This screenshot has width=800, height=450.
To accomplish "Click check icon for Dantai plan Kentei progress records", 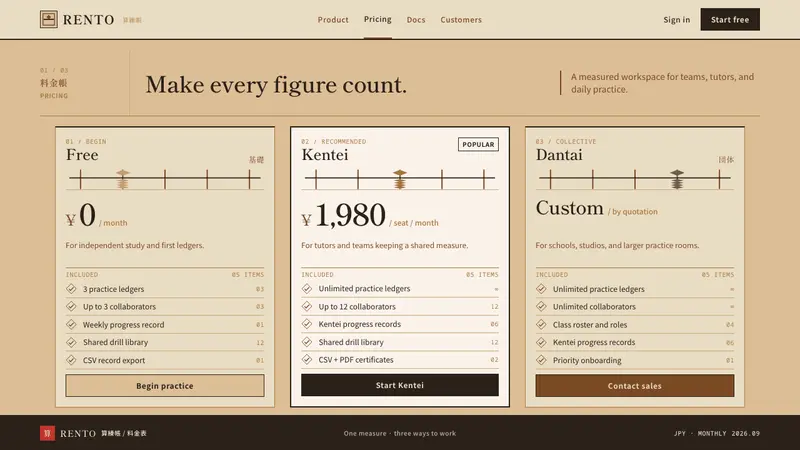I will click(x=541, y=342).
